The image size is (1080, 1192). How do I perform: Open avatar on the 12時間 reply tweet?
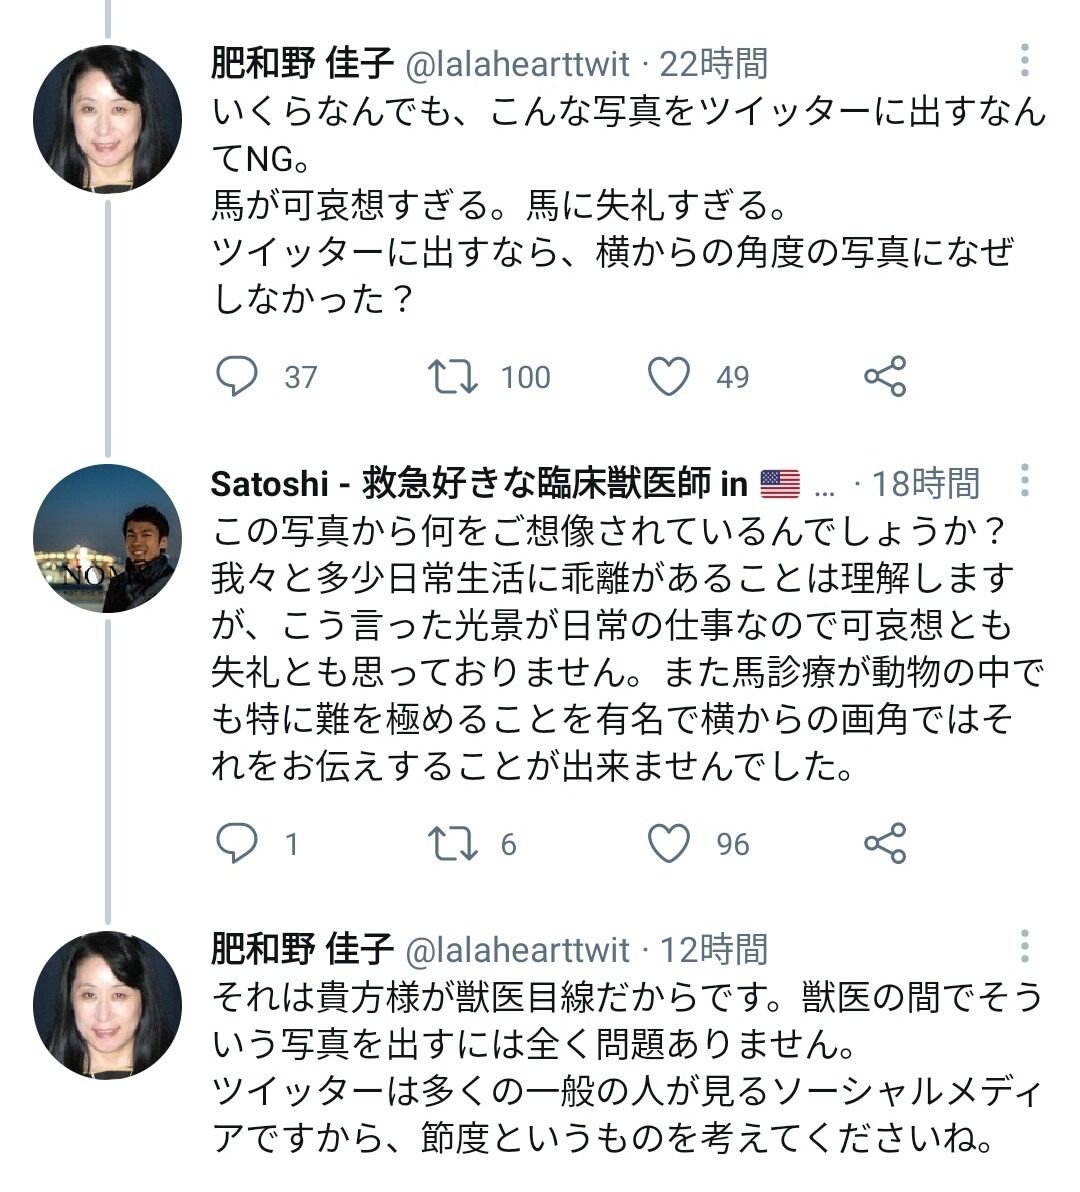coord(108,1004)
